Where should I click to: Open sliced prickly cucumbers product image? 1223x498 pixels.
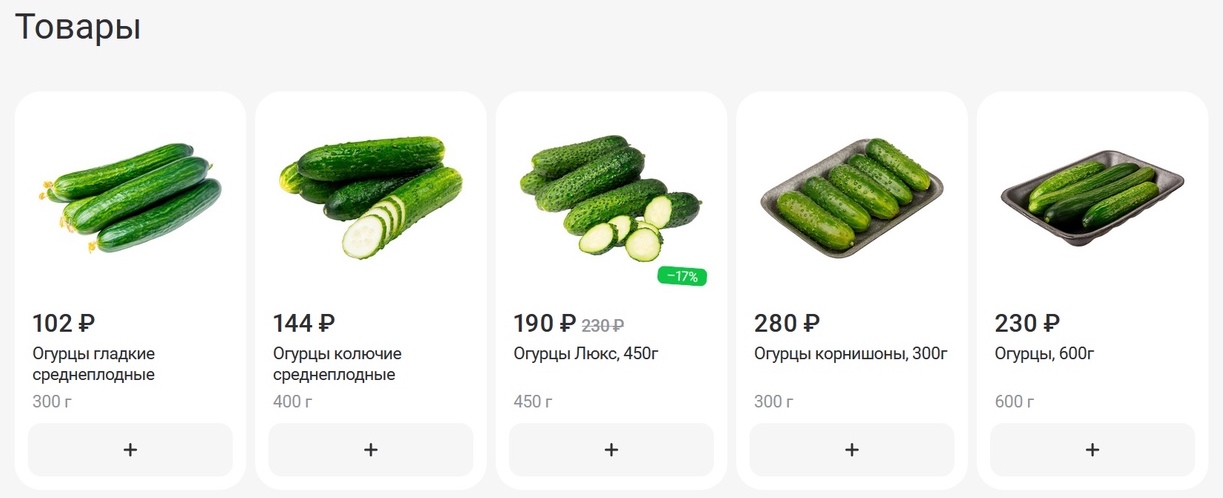(370, 196)
